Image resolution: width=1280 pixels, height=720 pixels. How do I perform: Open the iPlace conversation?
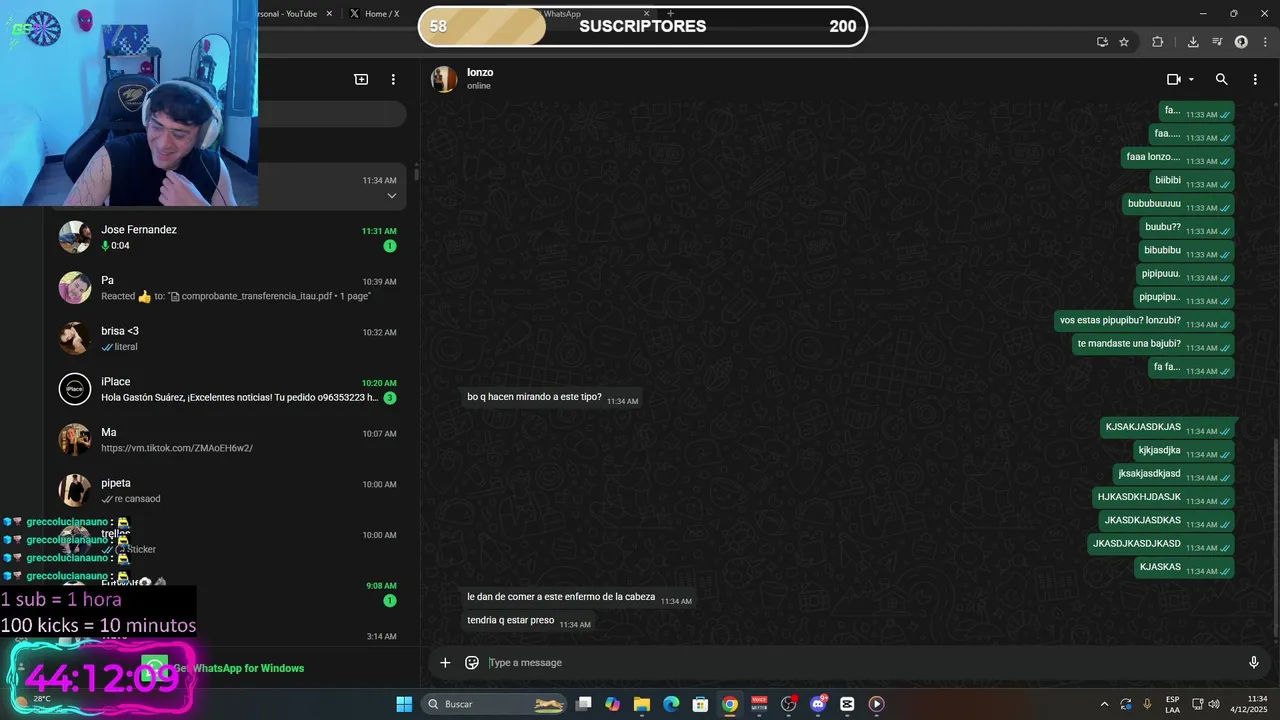coord(231,389)
